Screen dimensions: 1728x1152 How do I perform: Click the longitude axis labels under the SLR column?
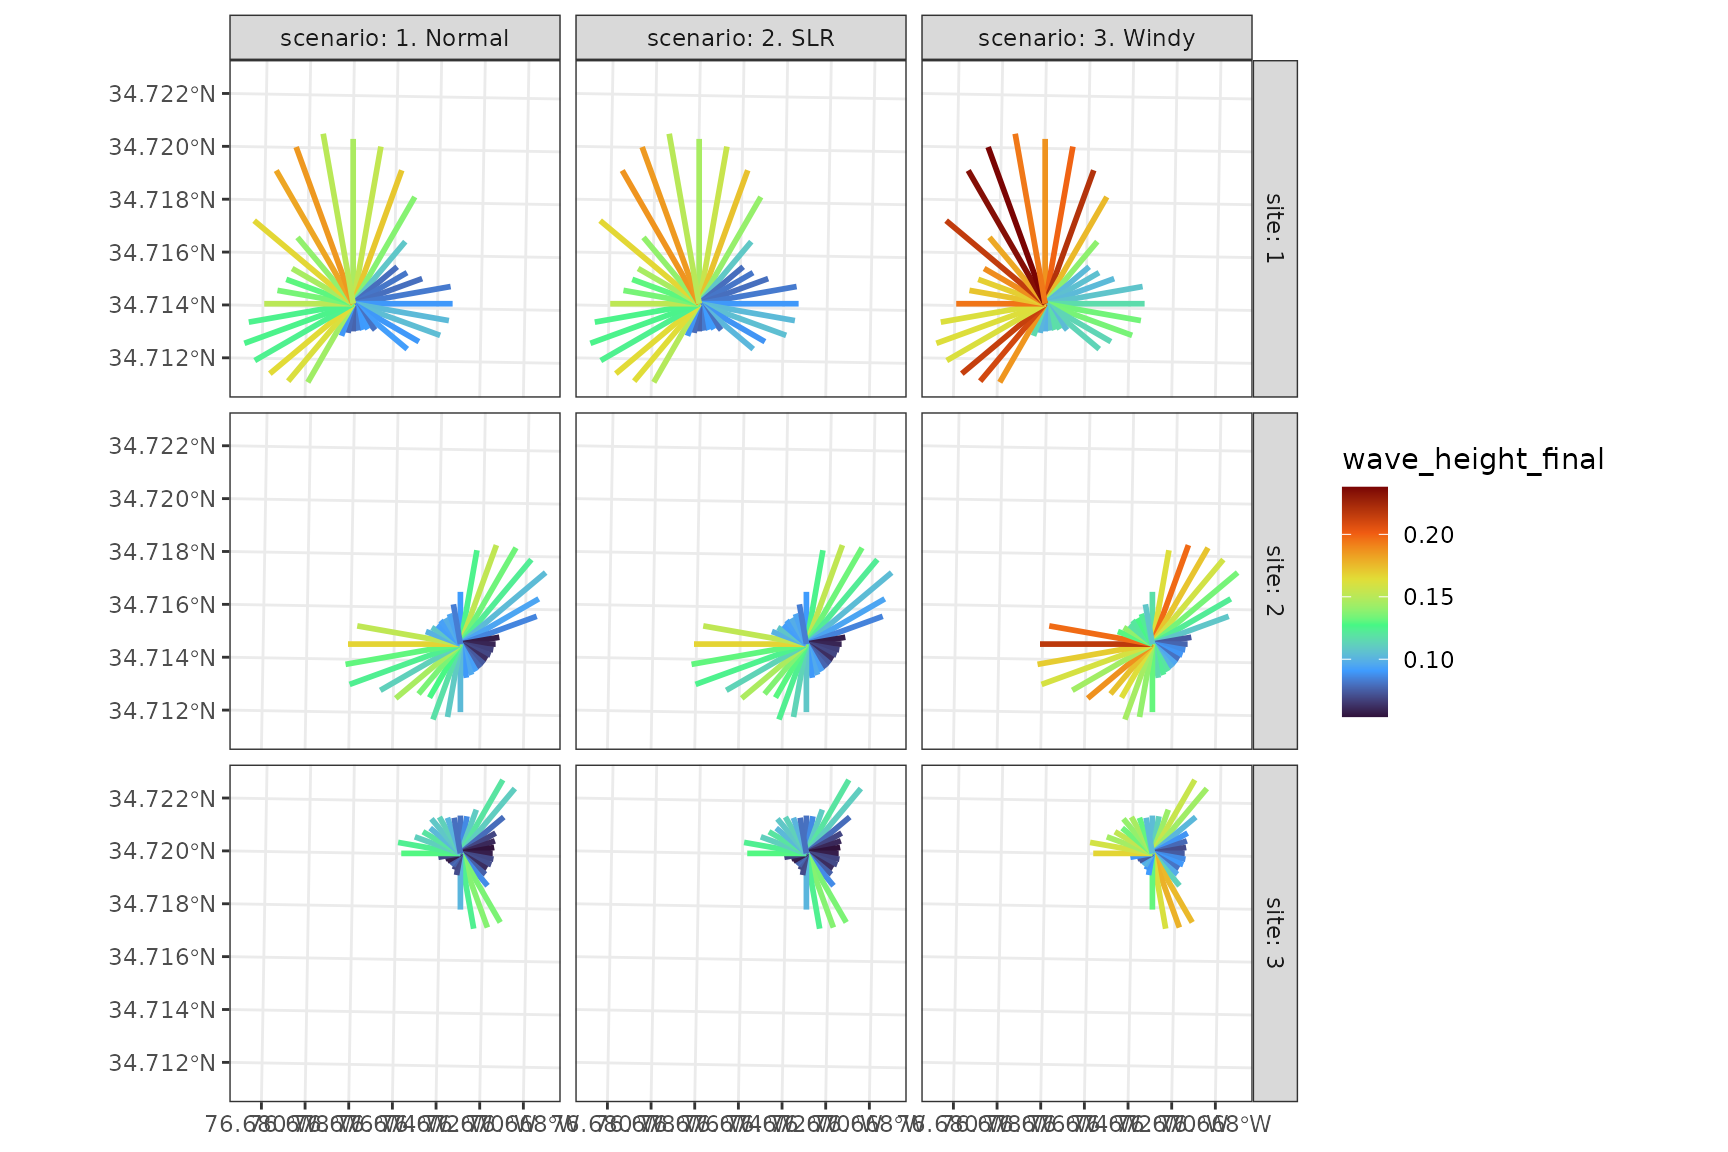(740, 1122)
